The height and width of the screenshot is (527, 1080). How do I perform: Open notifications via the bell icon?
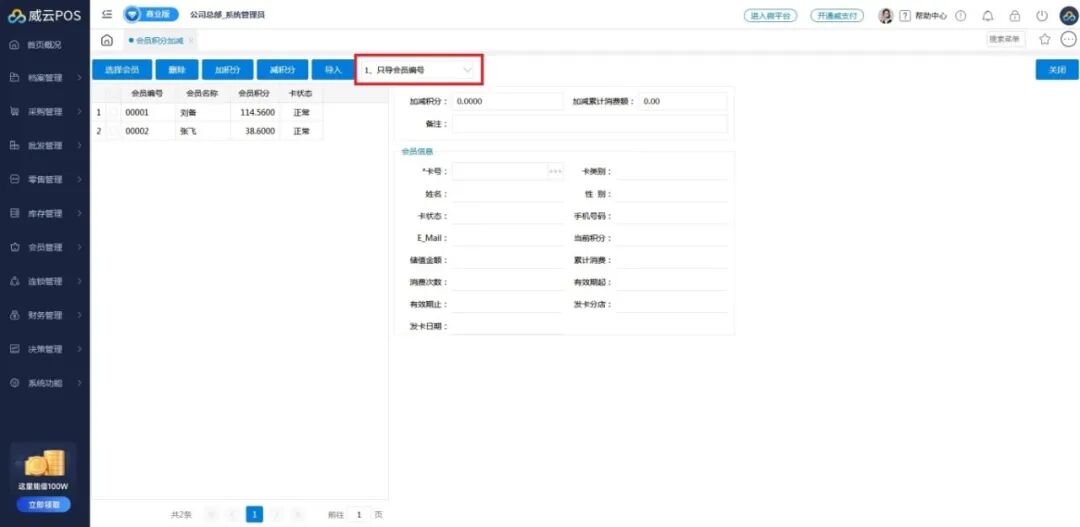click(988, 16)
